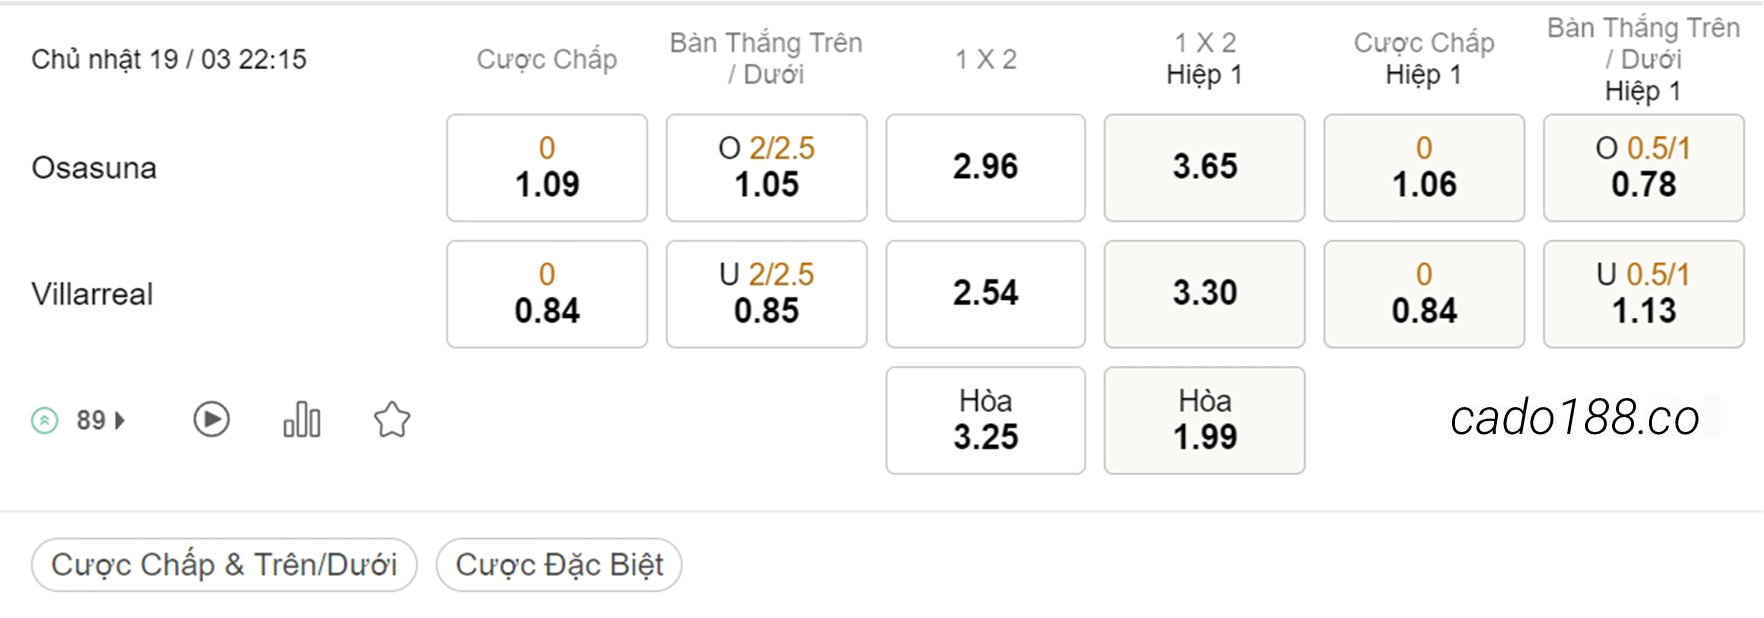Screen dimensions: 1764x618
Task: Select Osasuna first-half 1X2 odds 3.65
Action: 1205,167
